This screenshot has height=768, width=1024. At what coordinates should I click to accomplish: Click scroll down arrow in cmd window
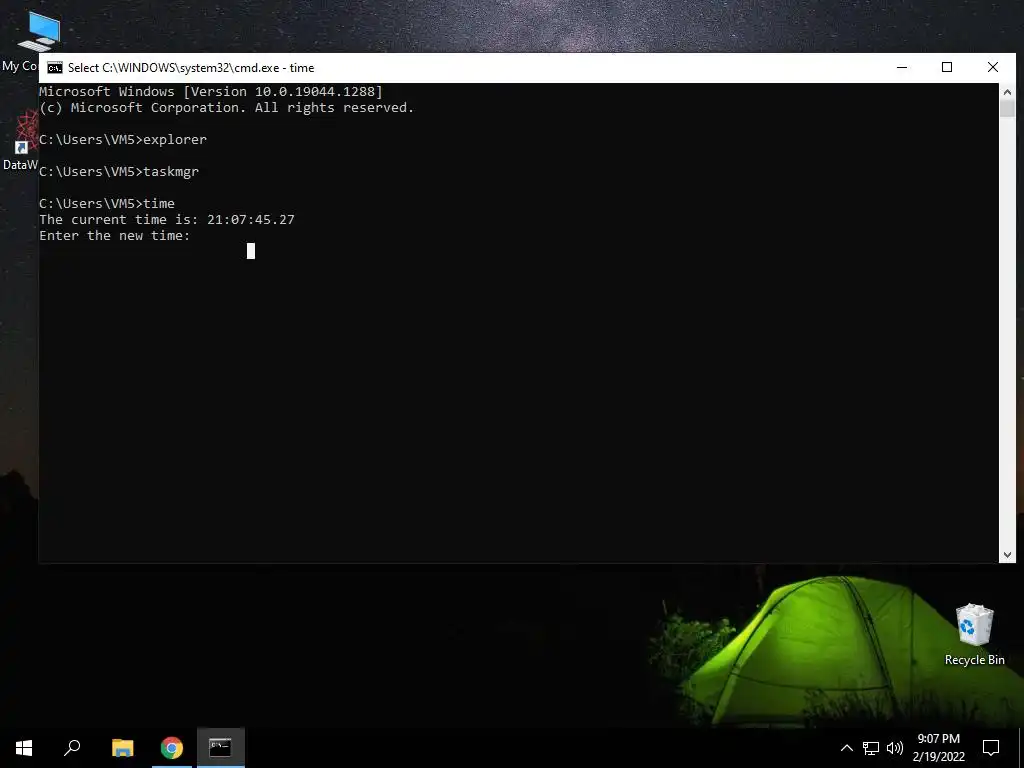coord(1007,554)
